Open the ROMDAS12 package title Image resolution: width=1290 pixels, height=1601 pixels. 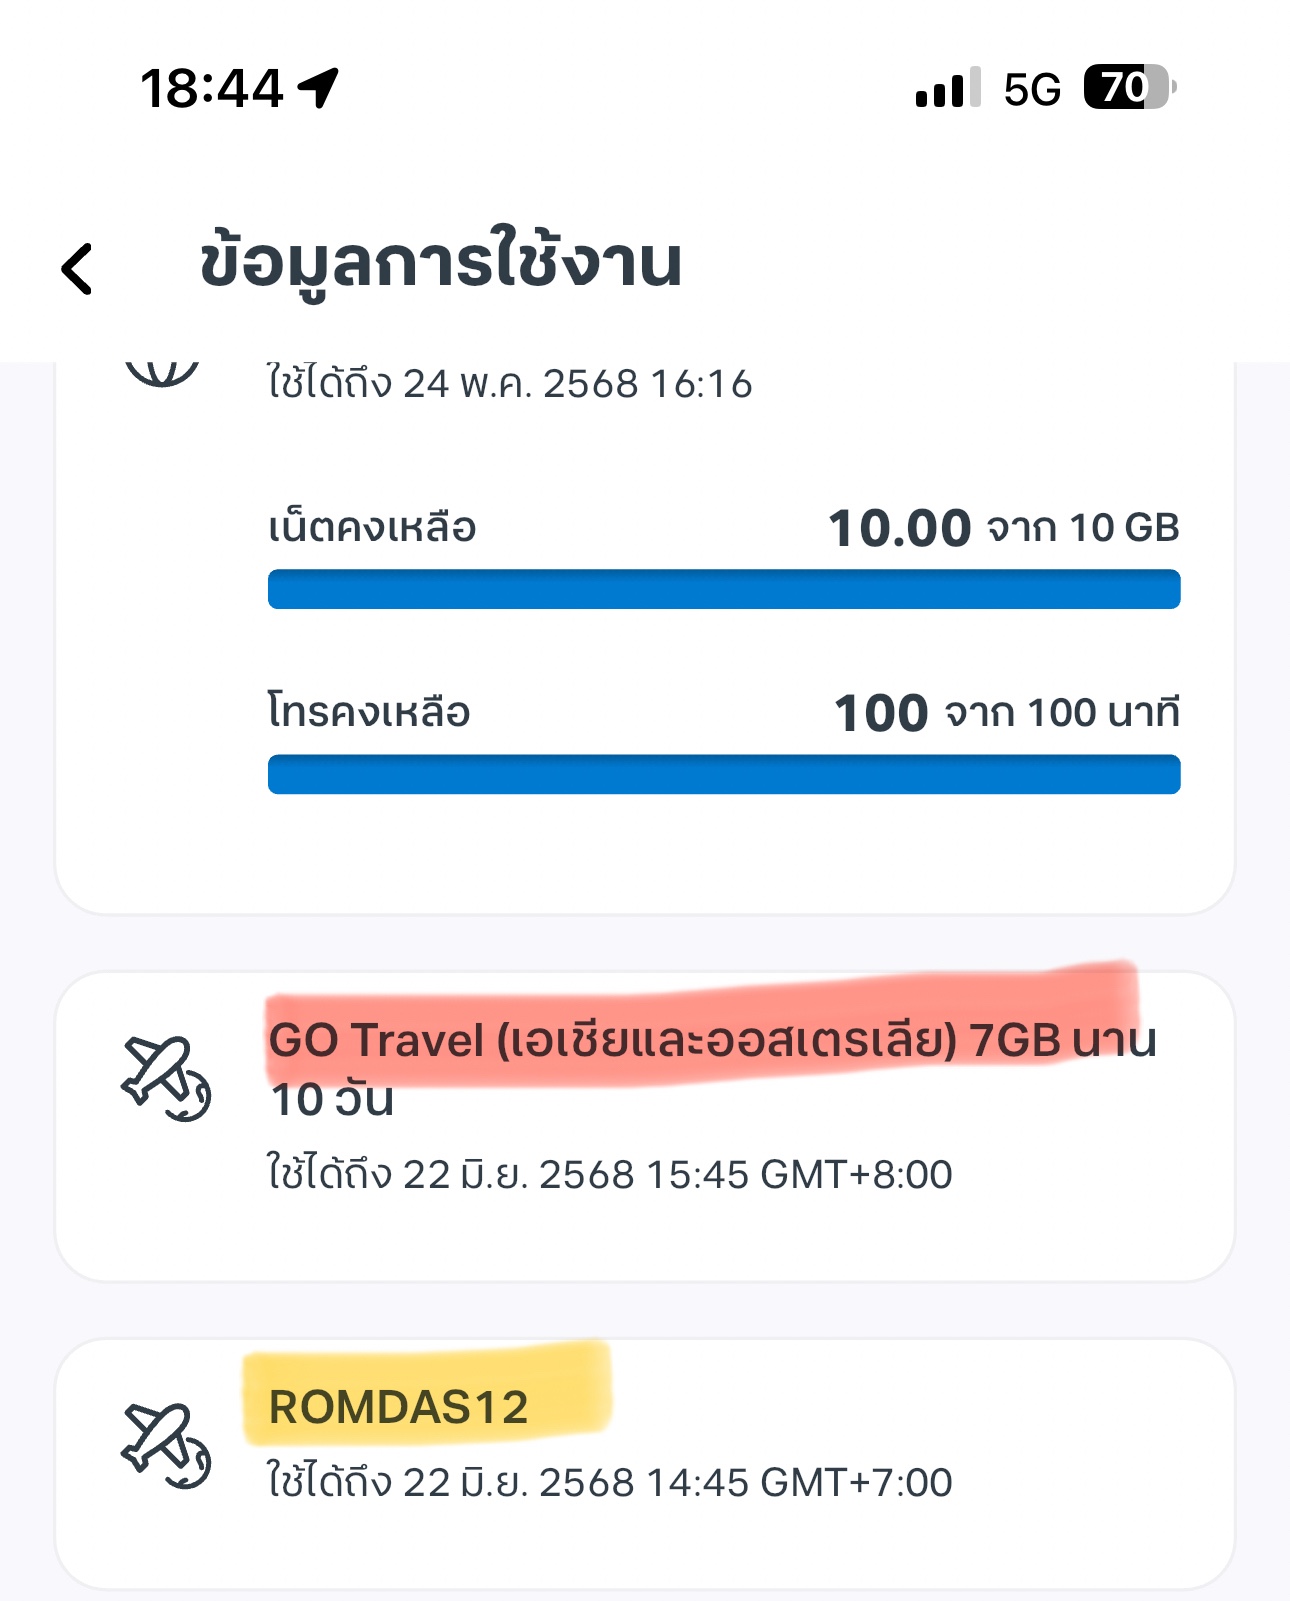coord(398,1407)
